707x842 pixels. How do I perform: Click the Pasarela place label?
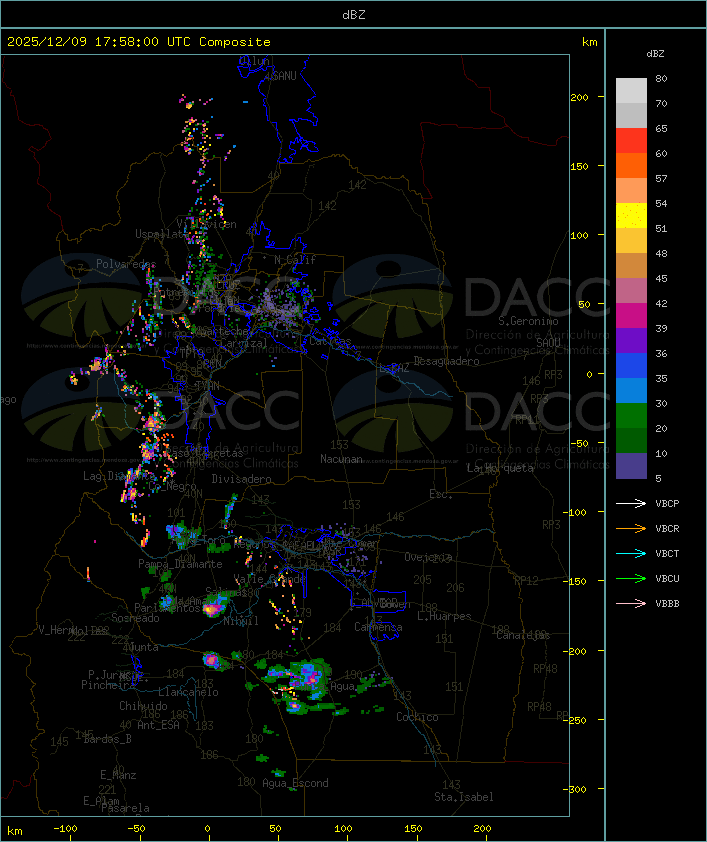[x=125, y=808]
